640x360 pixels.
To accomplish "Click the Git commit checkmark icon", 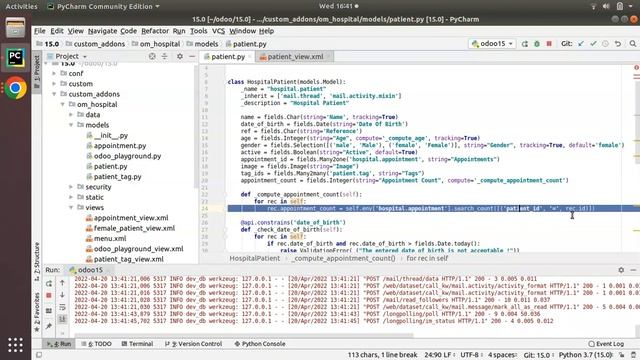I will [x=593, y=44].
